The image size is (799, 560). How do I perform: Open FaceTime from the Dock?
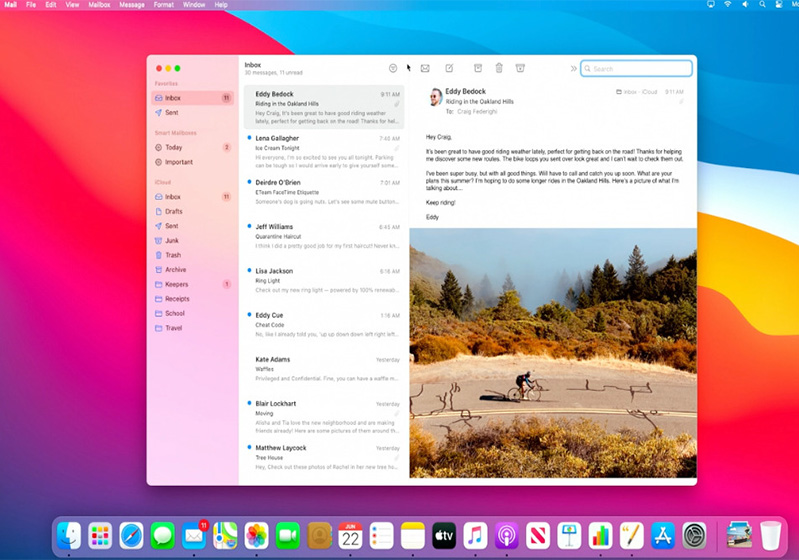coord(288,536)
